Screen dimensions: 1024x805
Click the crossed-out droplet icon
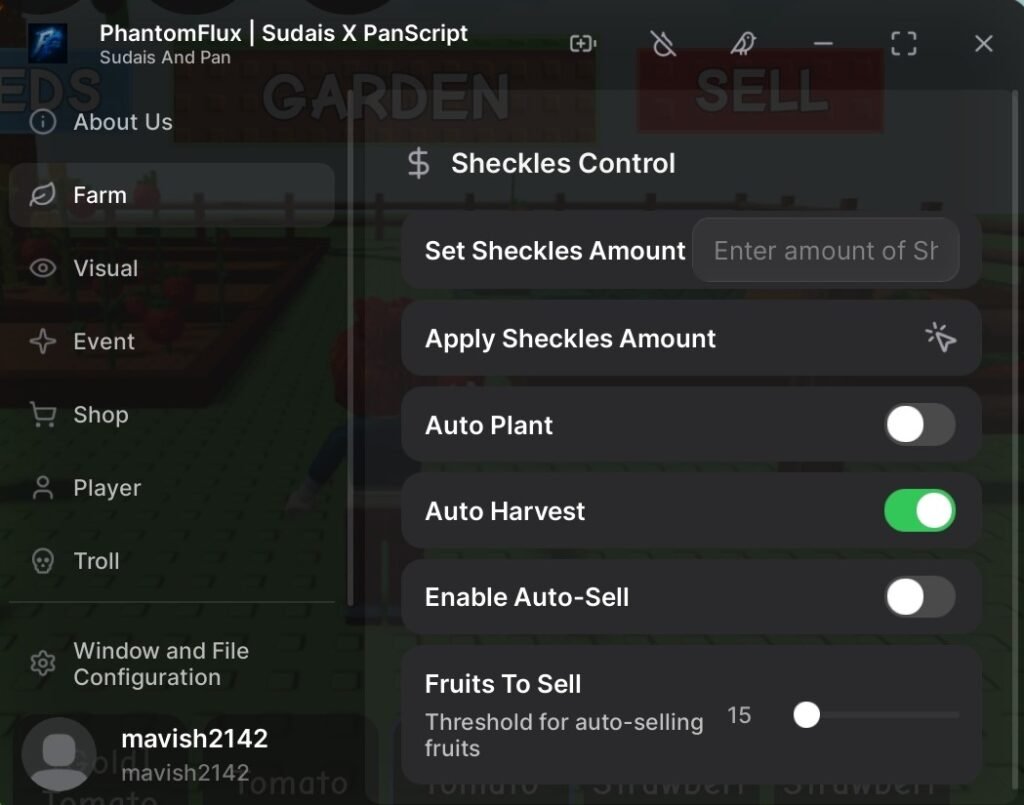pos(663,43)
